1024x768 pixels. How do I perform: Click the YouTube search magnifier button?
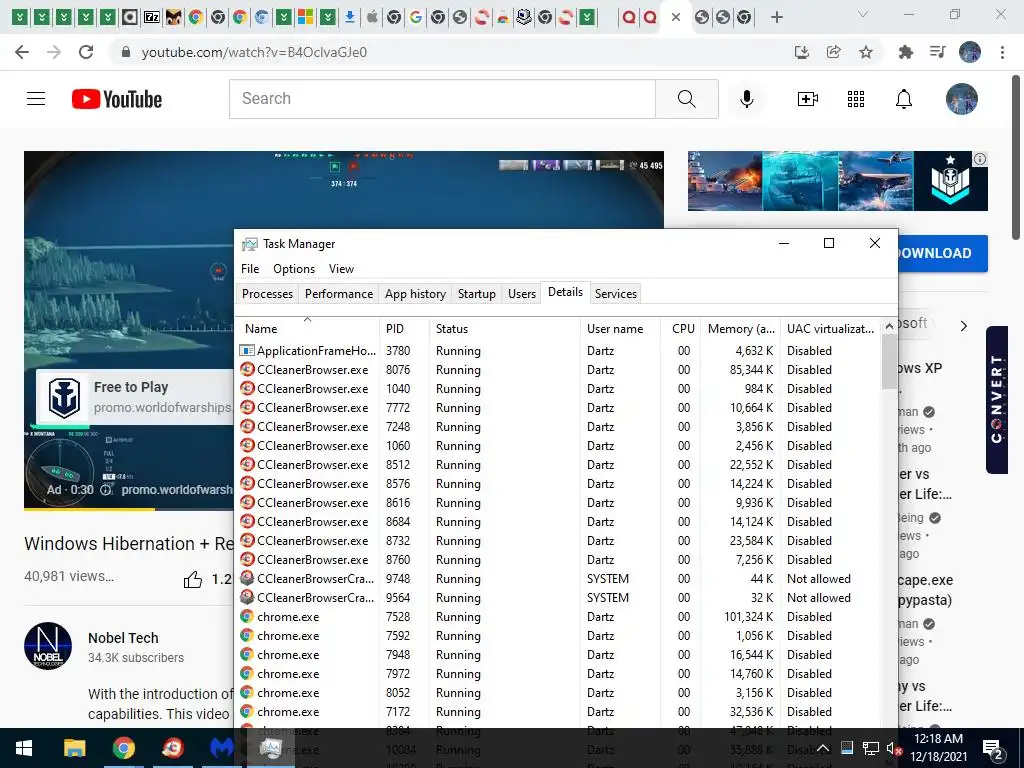click(686, 99)
